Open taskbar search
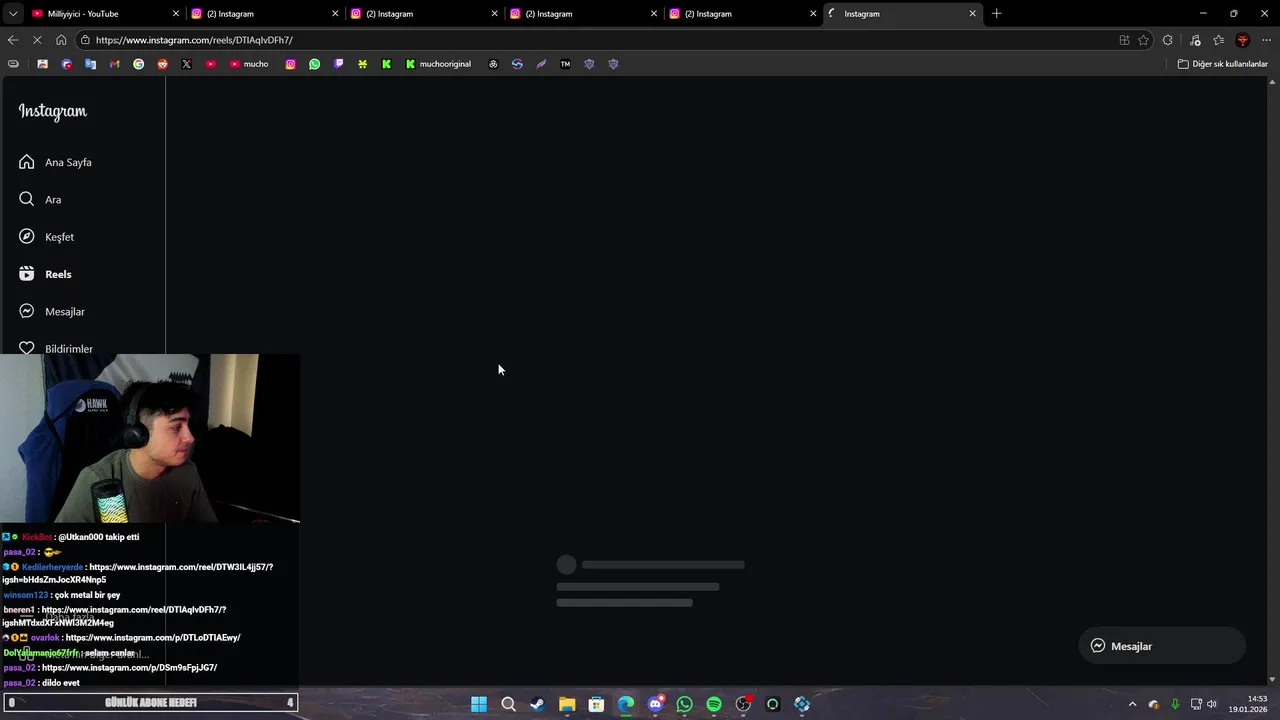 (508, 705)
